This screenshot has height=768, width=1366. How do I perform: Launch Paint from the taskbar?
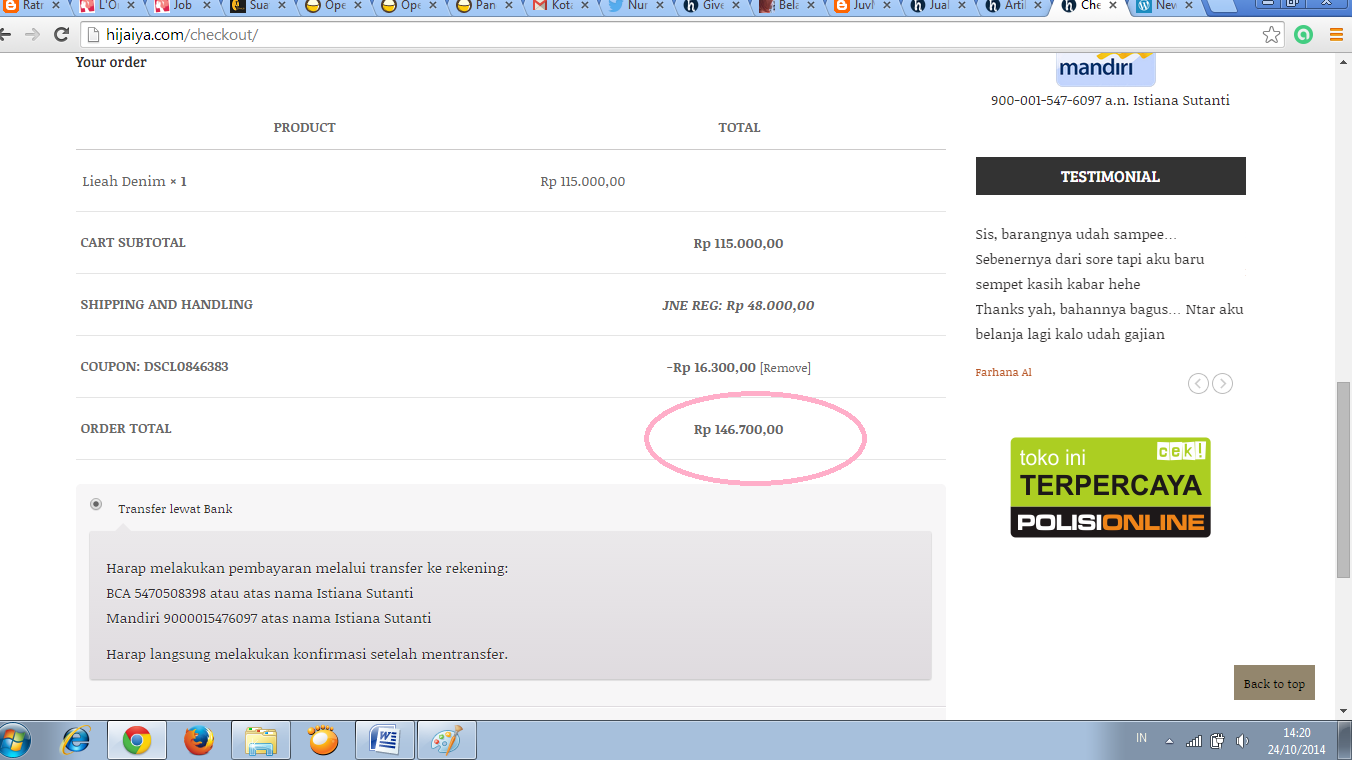[x=446, y=741]
